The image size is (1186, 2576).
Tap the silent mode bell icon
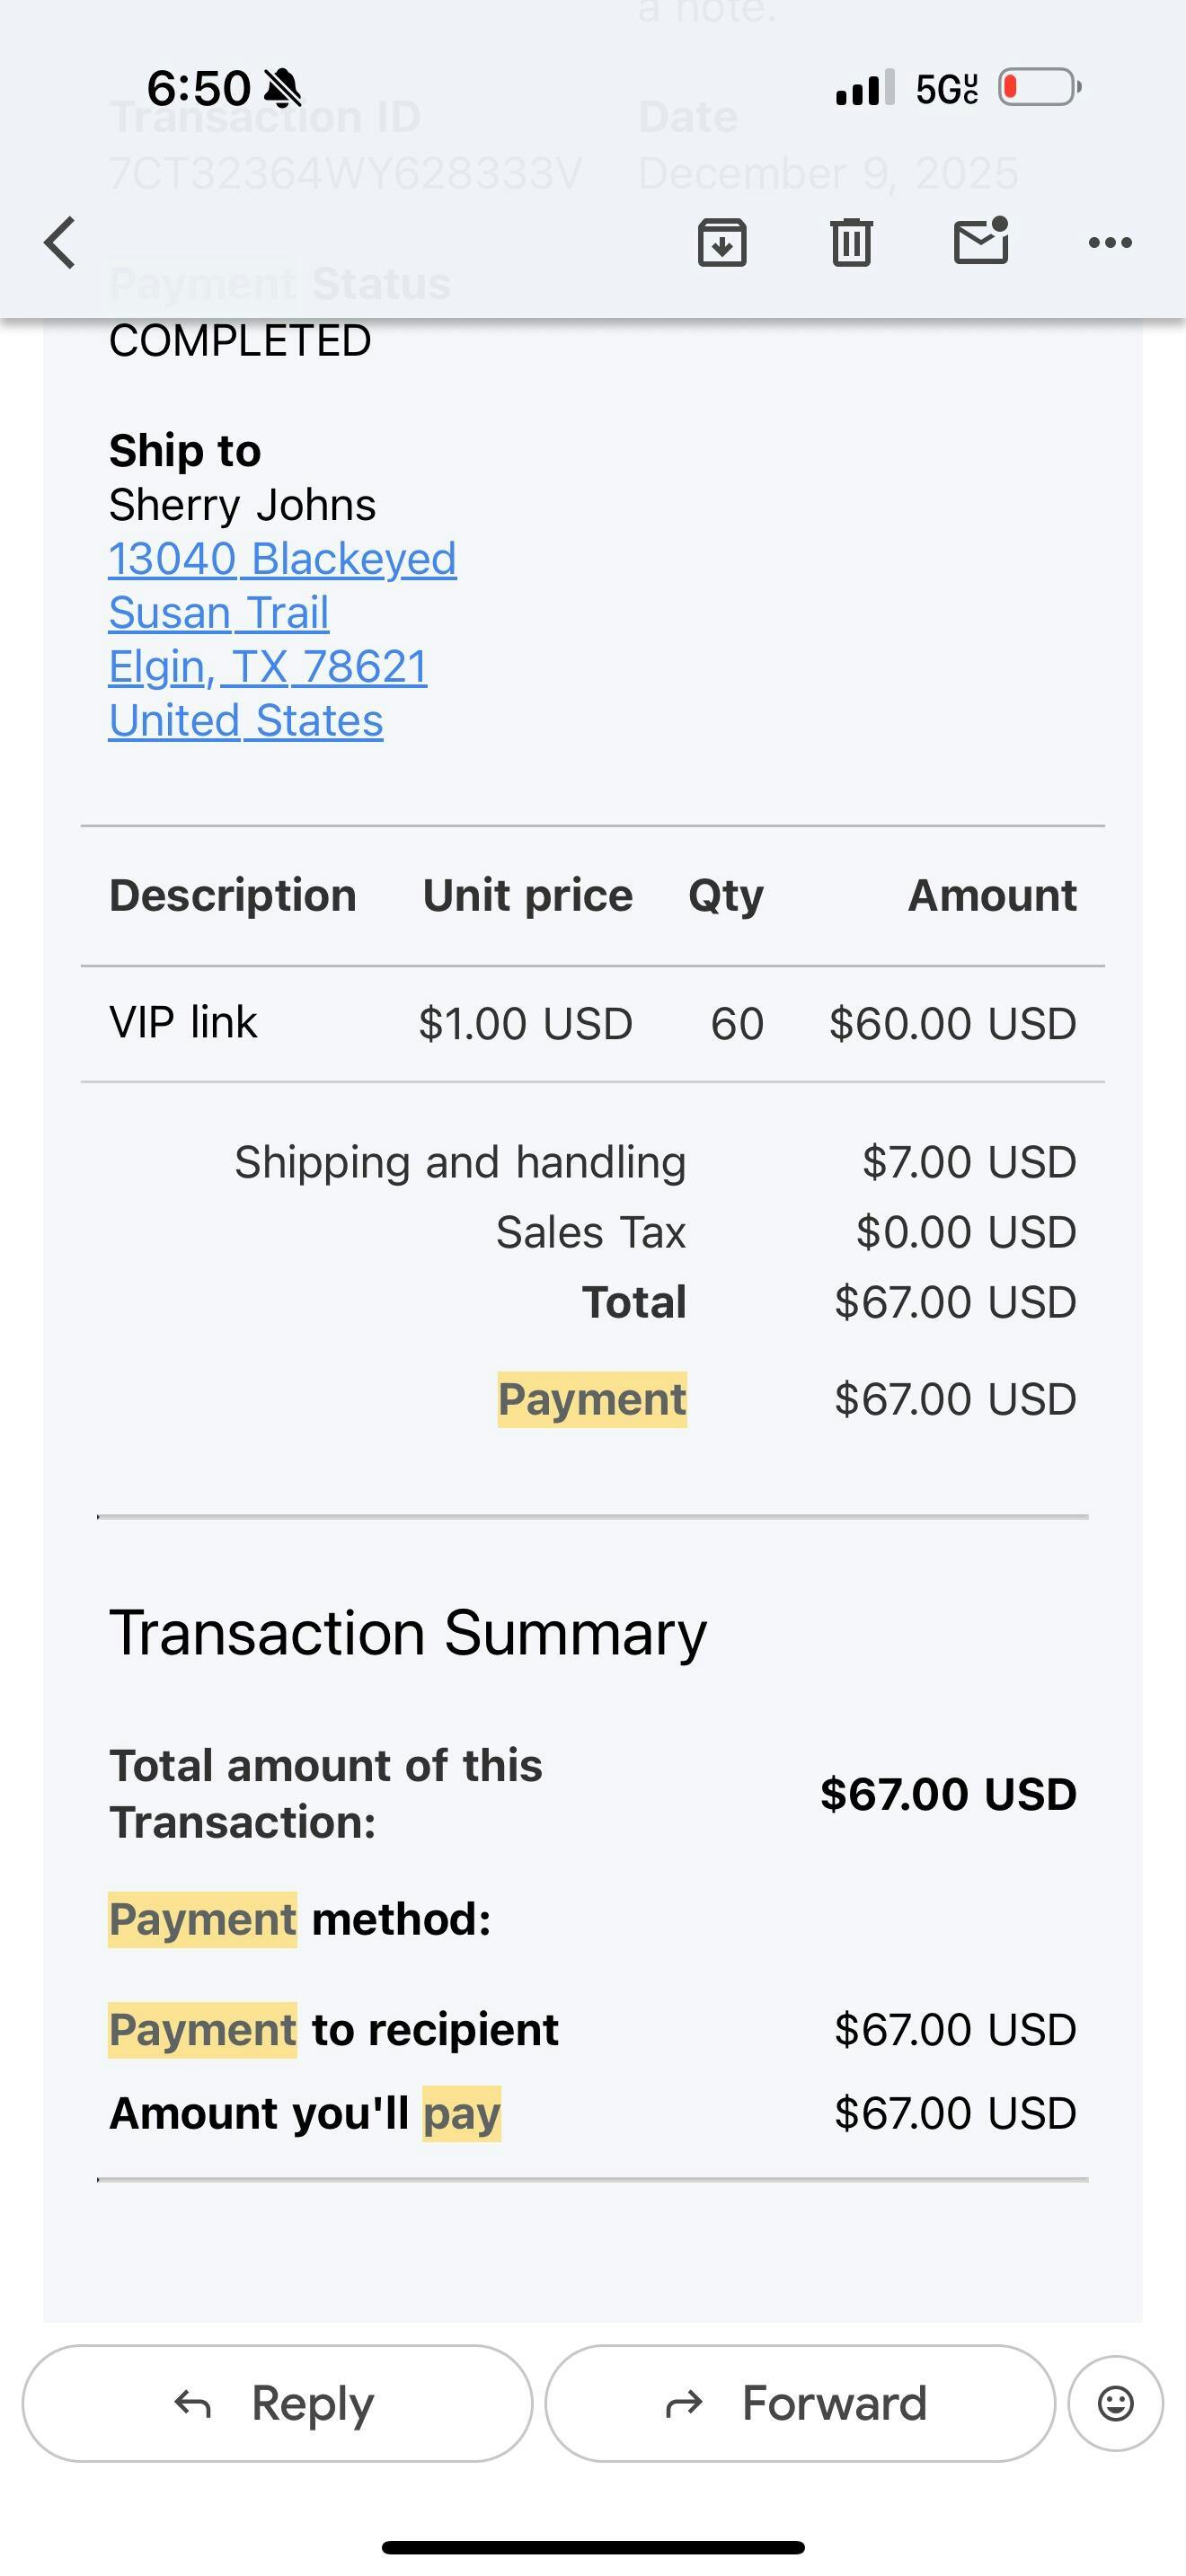click(282, 88)
